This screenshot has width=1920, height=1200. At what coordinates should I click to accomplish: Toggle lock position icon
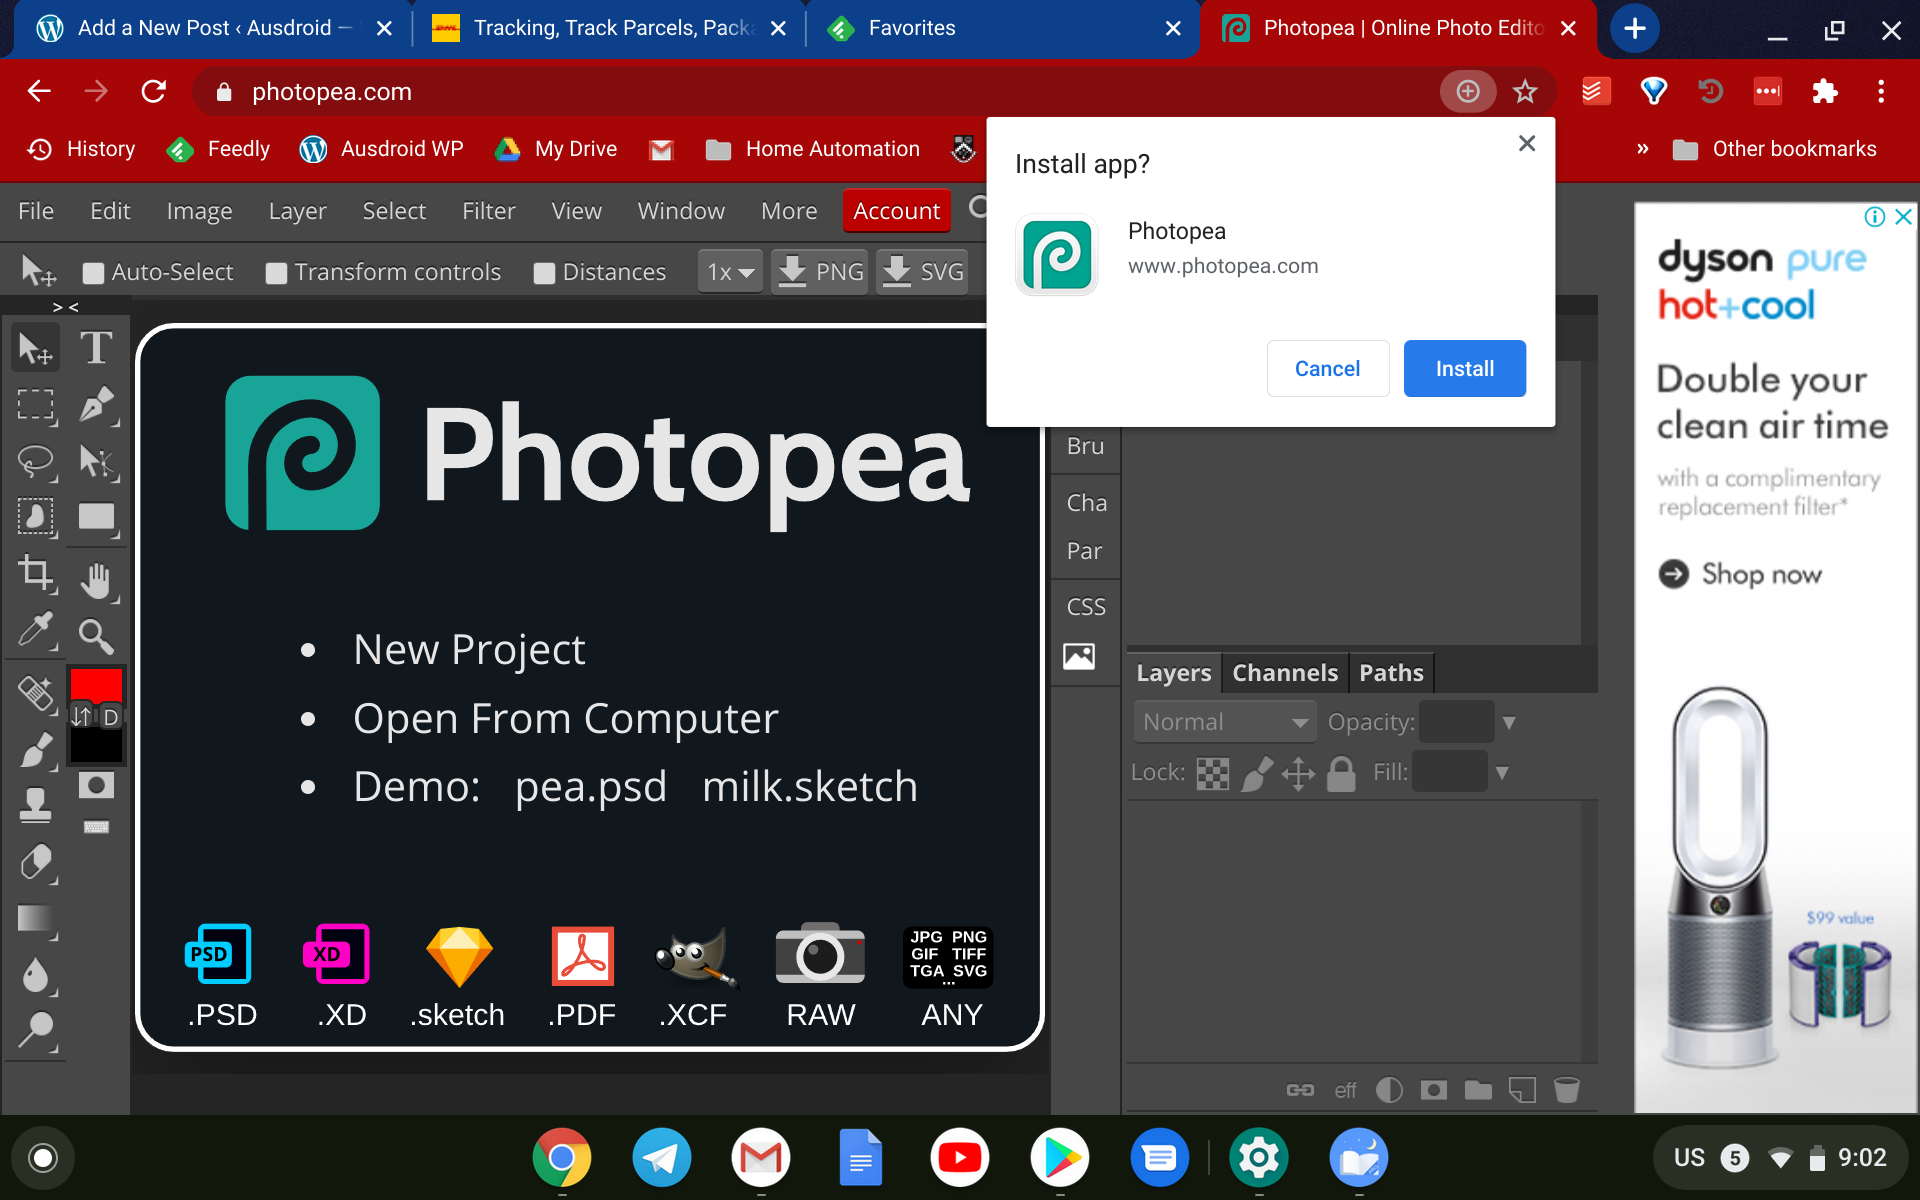pyautogui.click(x=1298, y=773)
